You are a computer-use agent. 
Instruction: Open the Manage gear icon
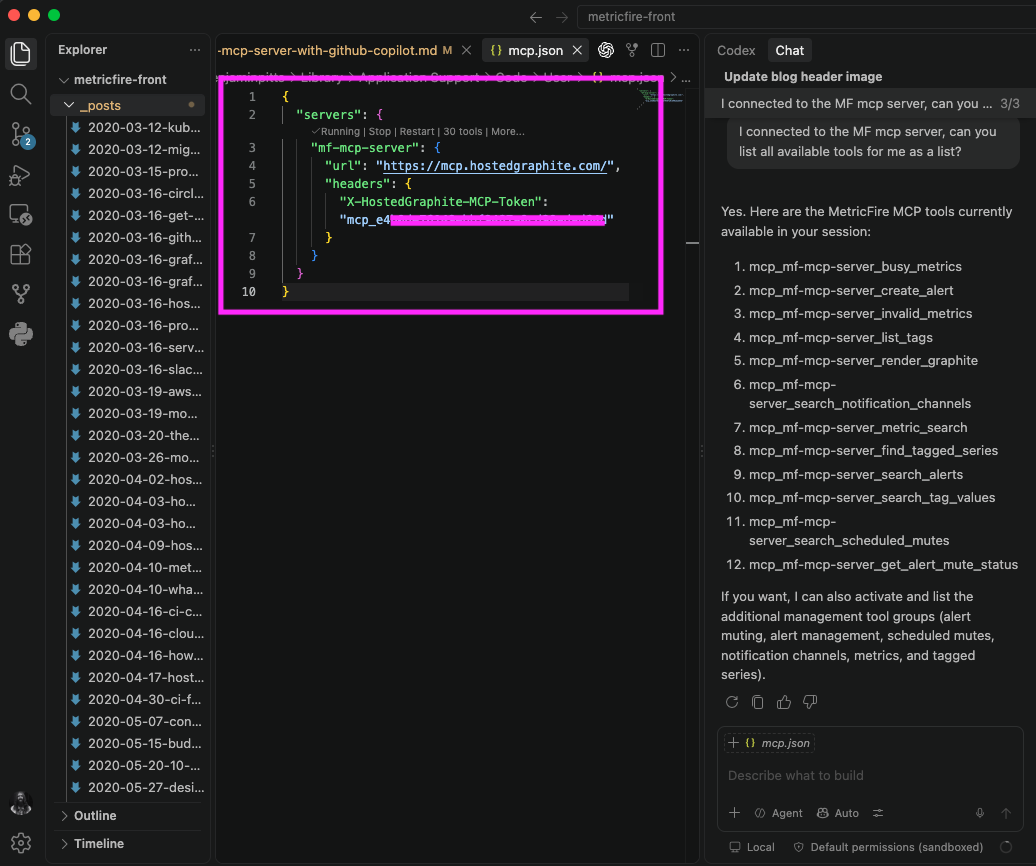click(20, 843)
